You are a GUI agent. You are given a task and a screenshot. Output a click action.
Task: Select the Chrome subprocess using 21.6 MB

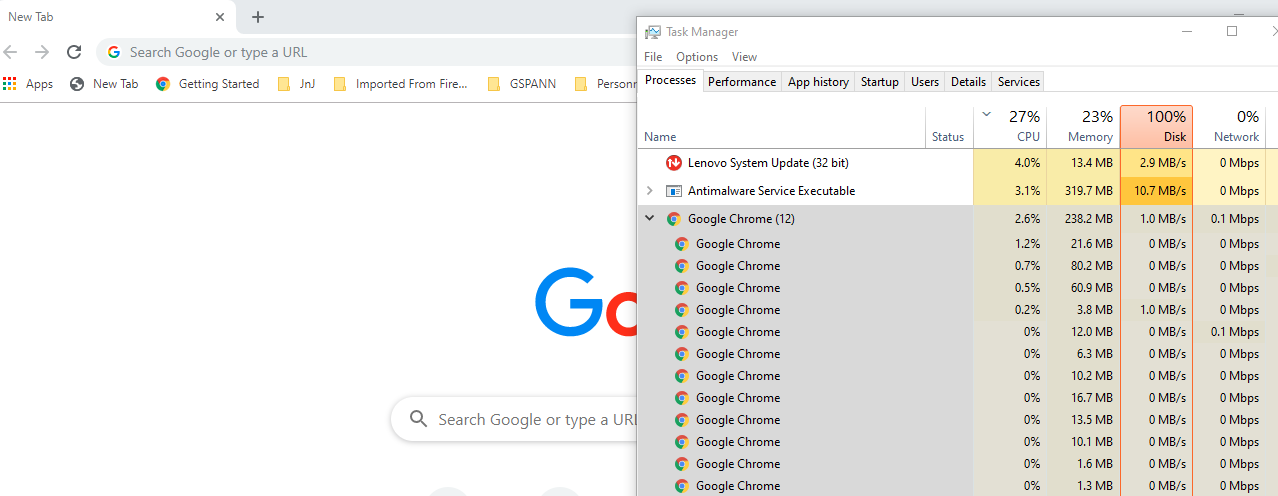coord(957,244)
